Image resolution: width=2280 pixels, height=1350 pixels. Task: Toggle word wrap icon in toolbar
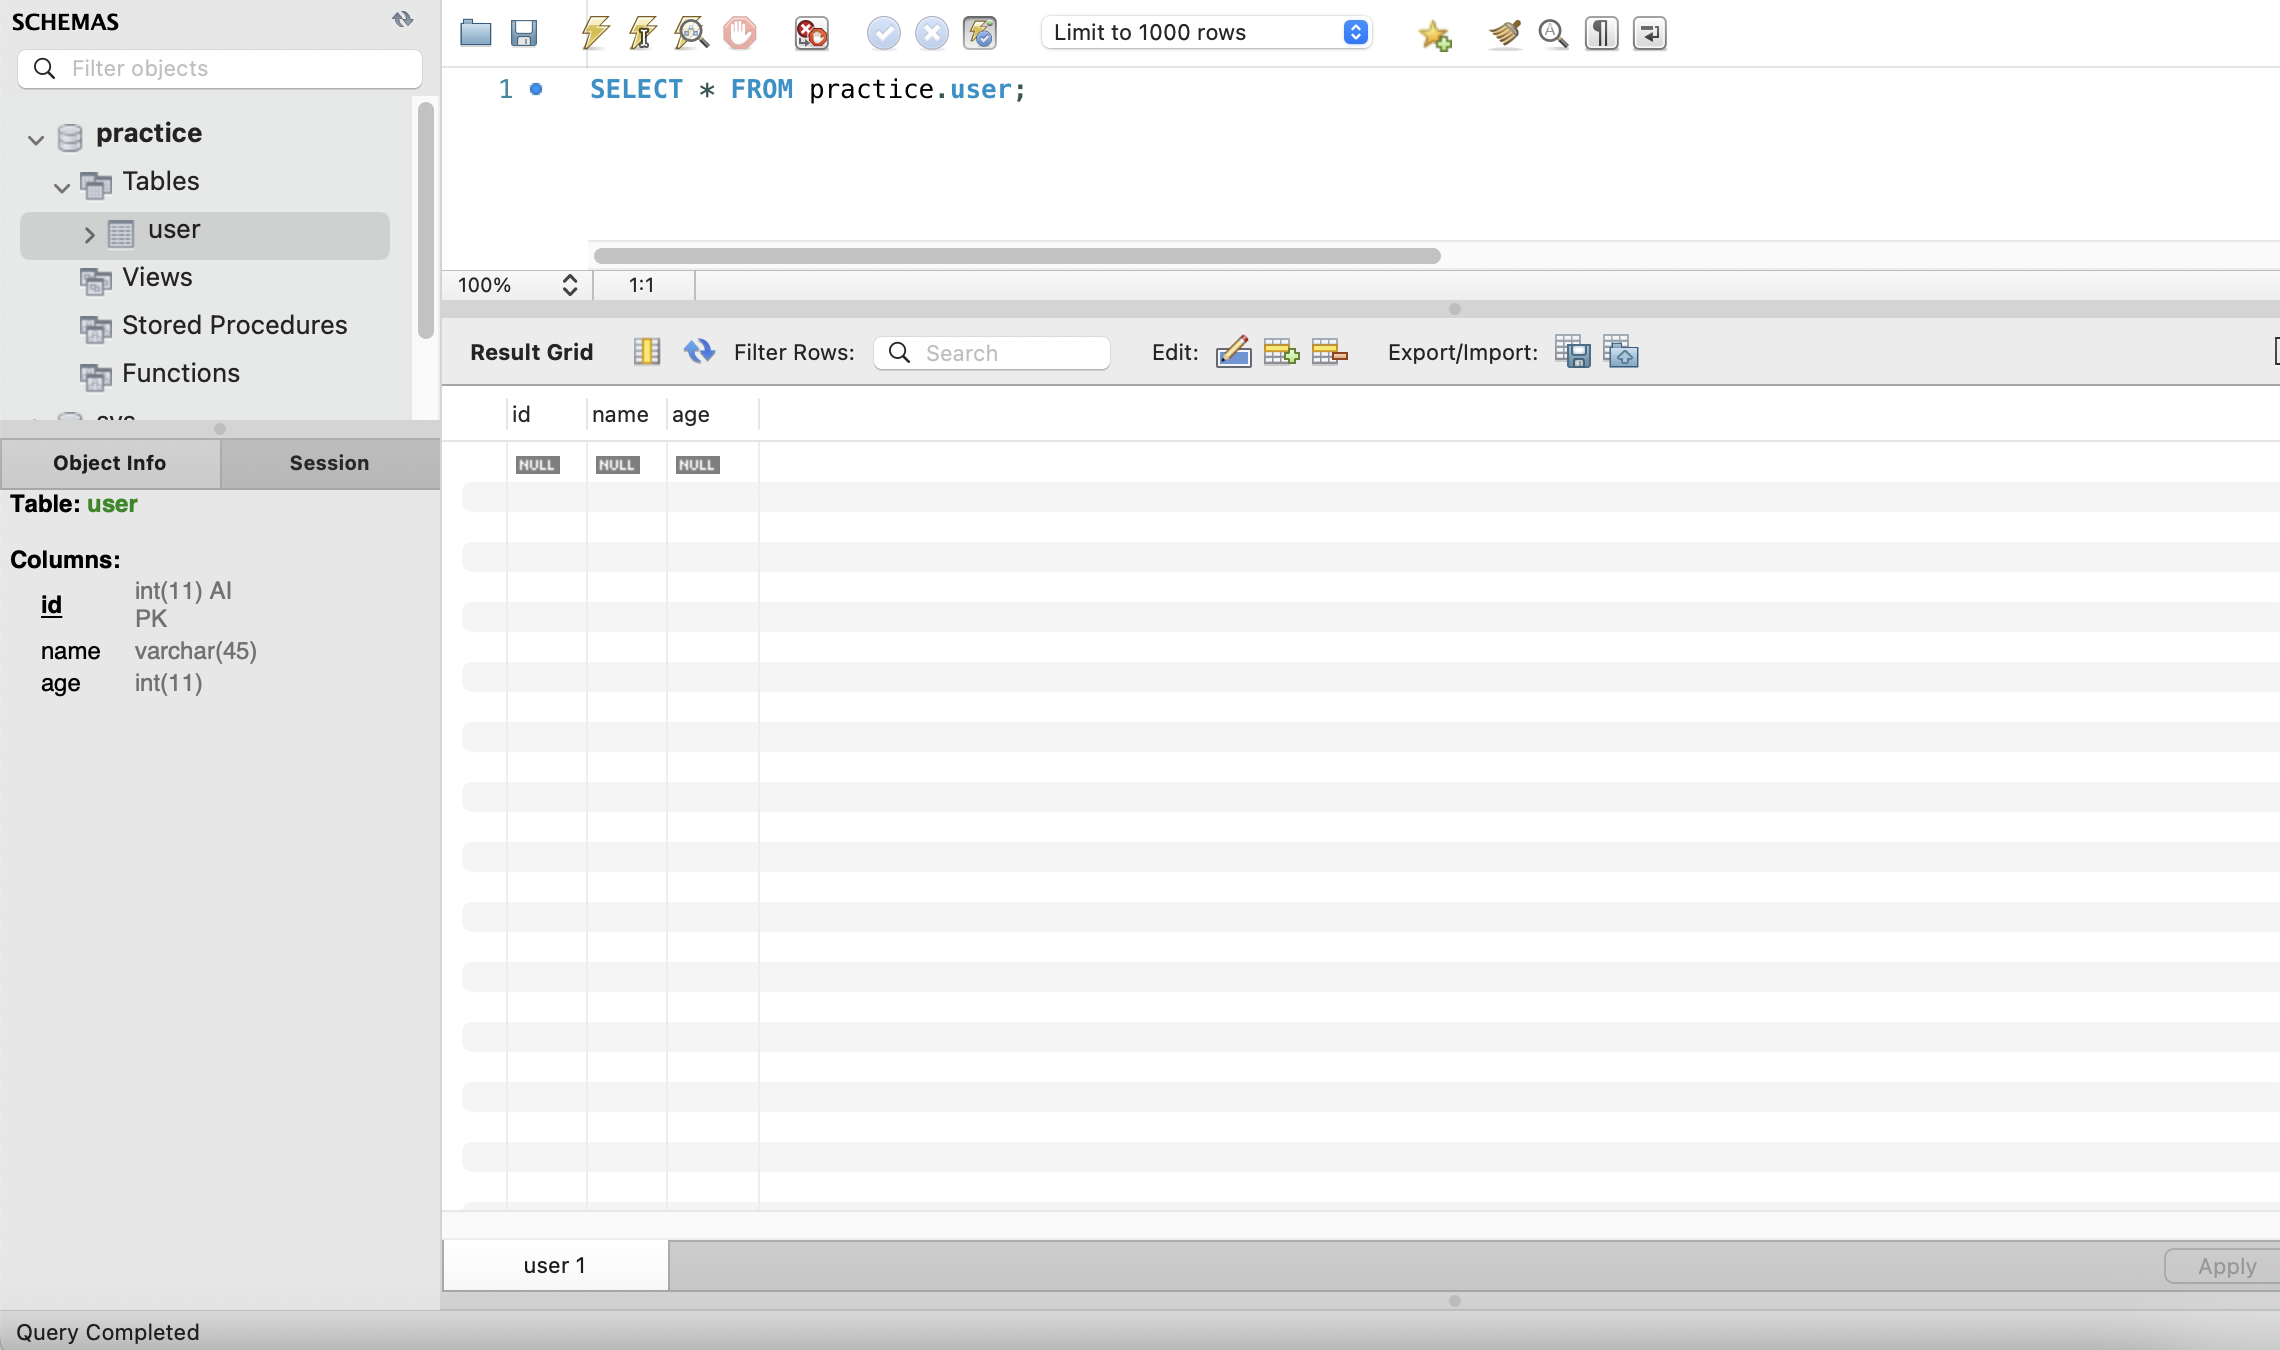(x=1649, y=33)
